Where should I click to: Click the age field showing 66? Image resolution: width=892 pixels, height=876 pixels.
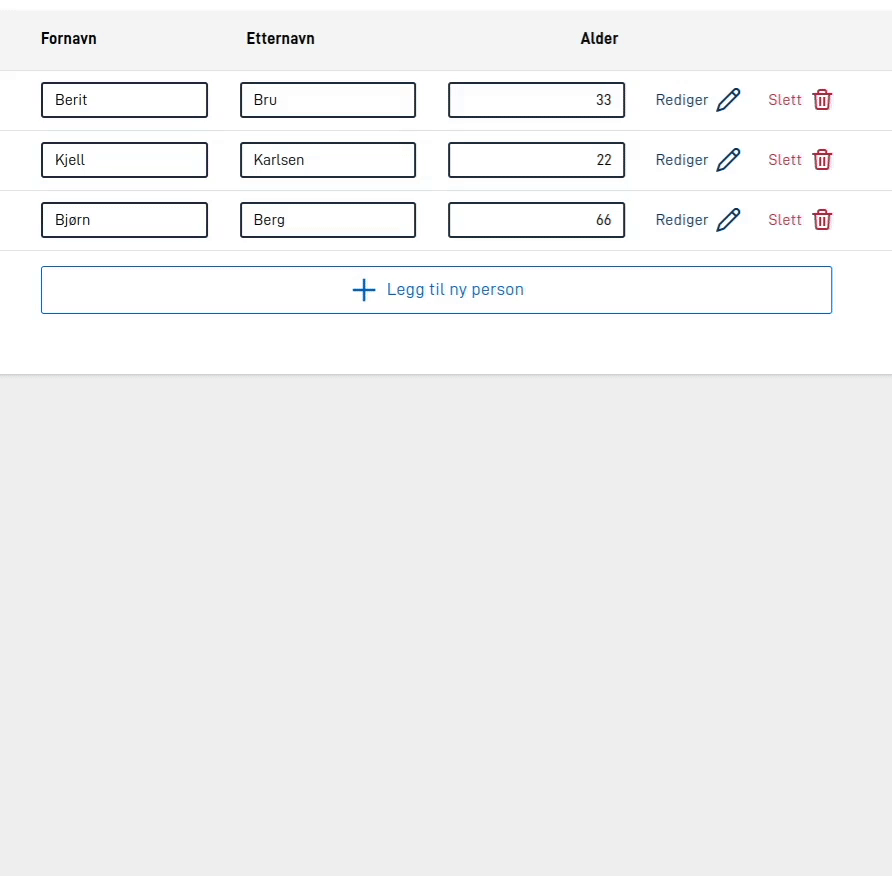536,220
